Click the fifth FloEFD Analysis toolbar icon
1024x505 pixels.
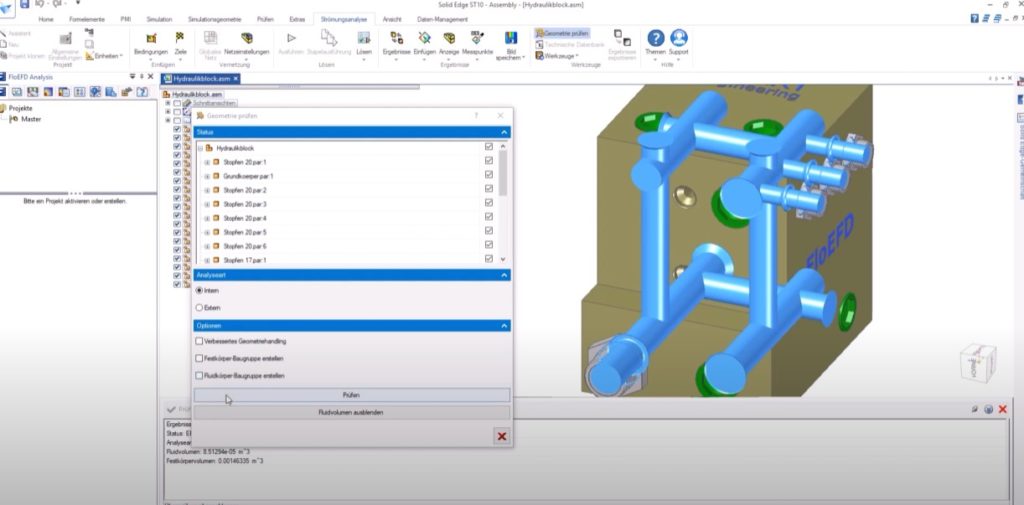point(64,92)
